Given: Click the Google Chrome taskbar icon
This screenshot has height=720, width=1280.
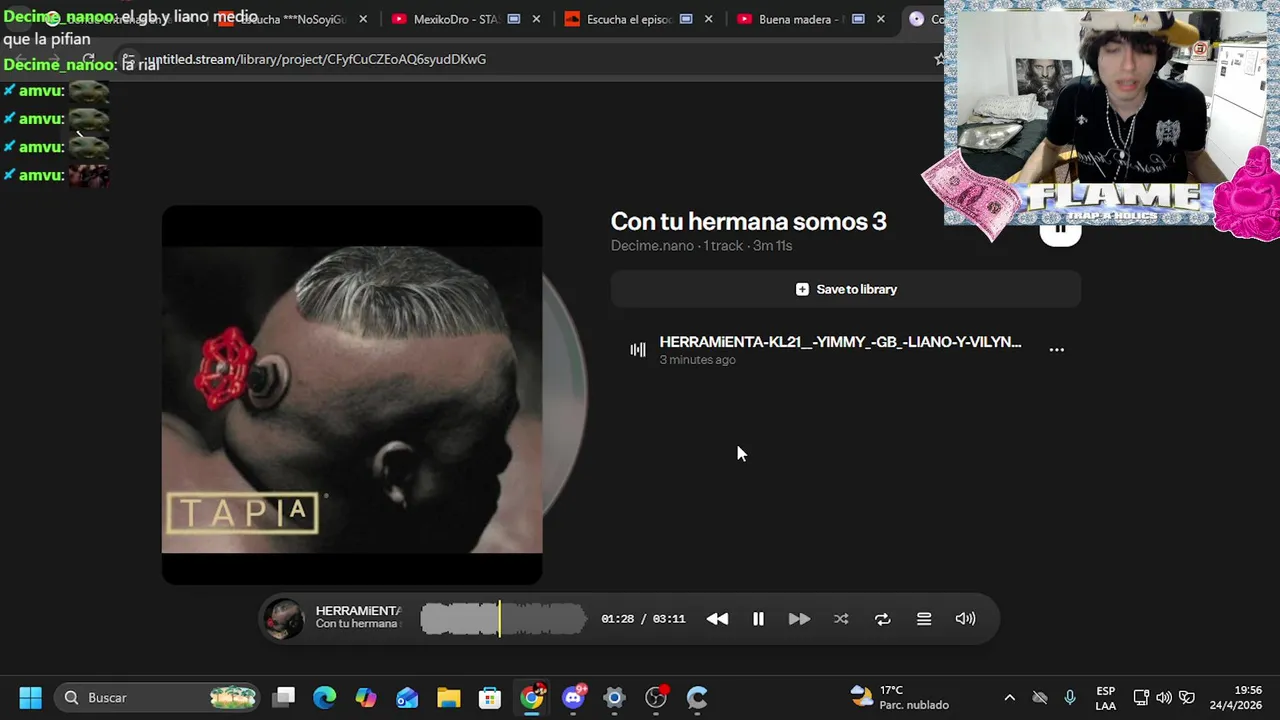Looking at the screenshot, I should pos(532,697).
